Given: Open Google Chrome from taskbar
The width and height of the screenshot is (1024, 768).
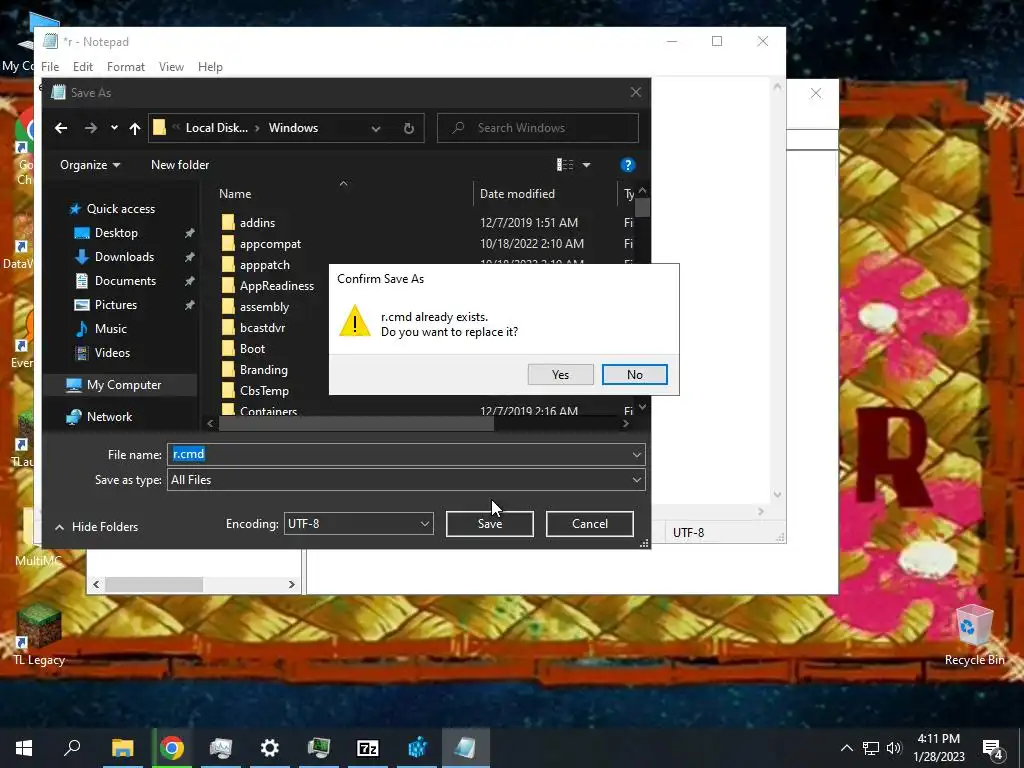Looking at the screenshot, I should [x=172, y=748].
